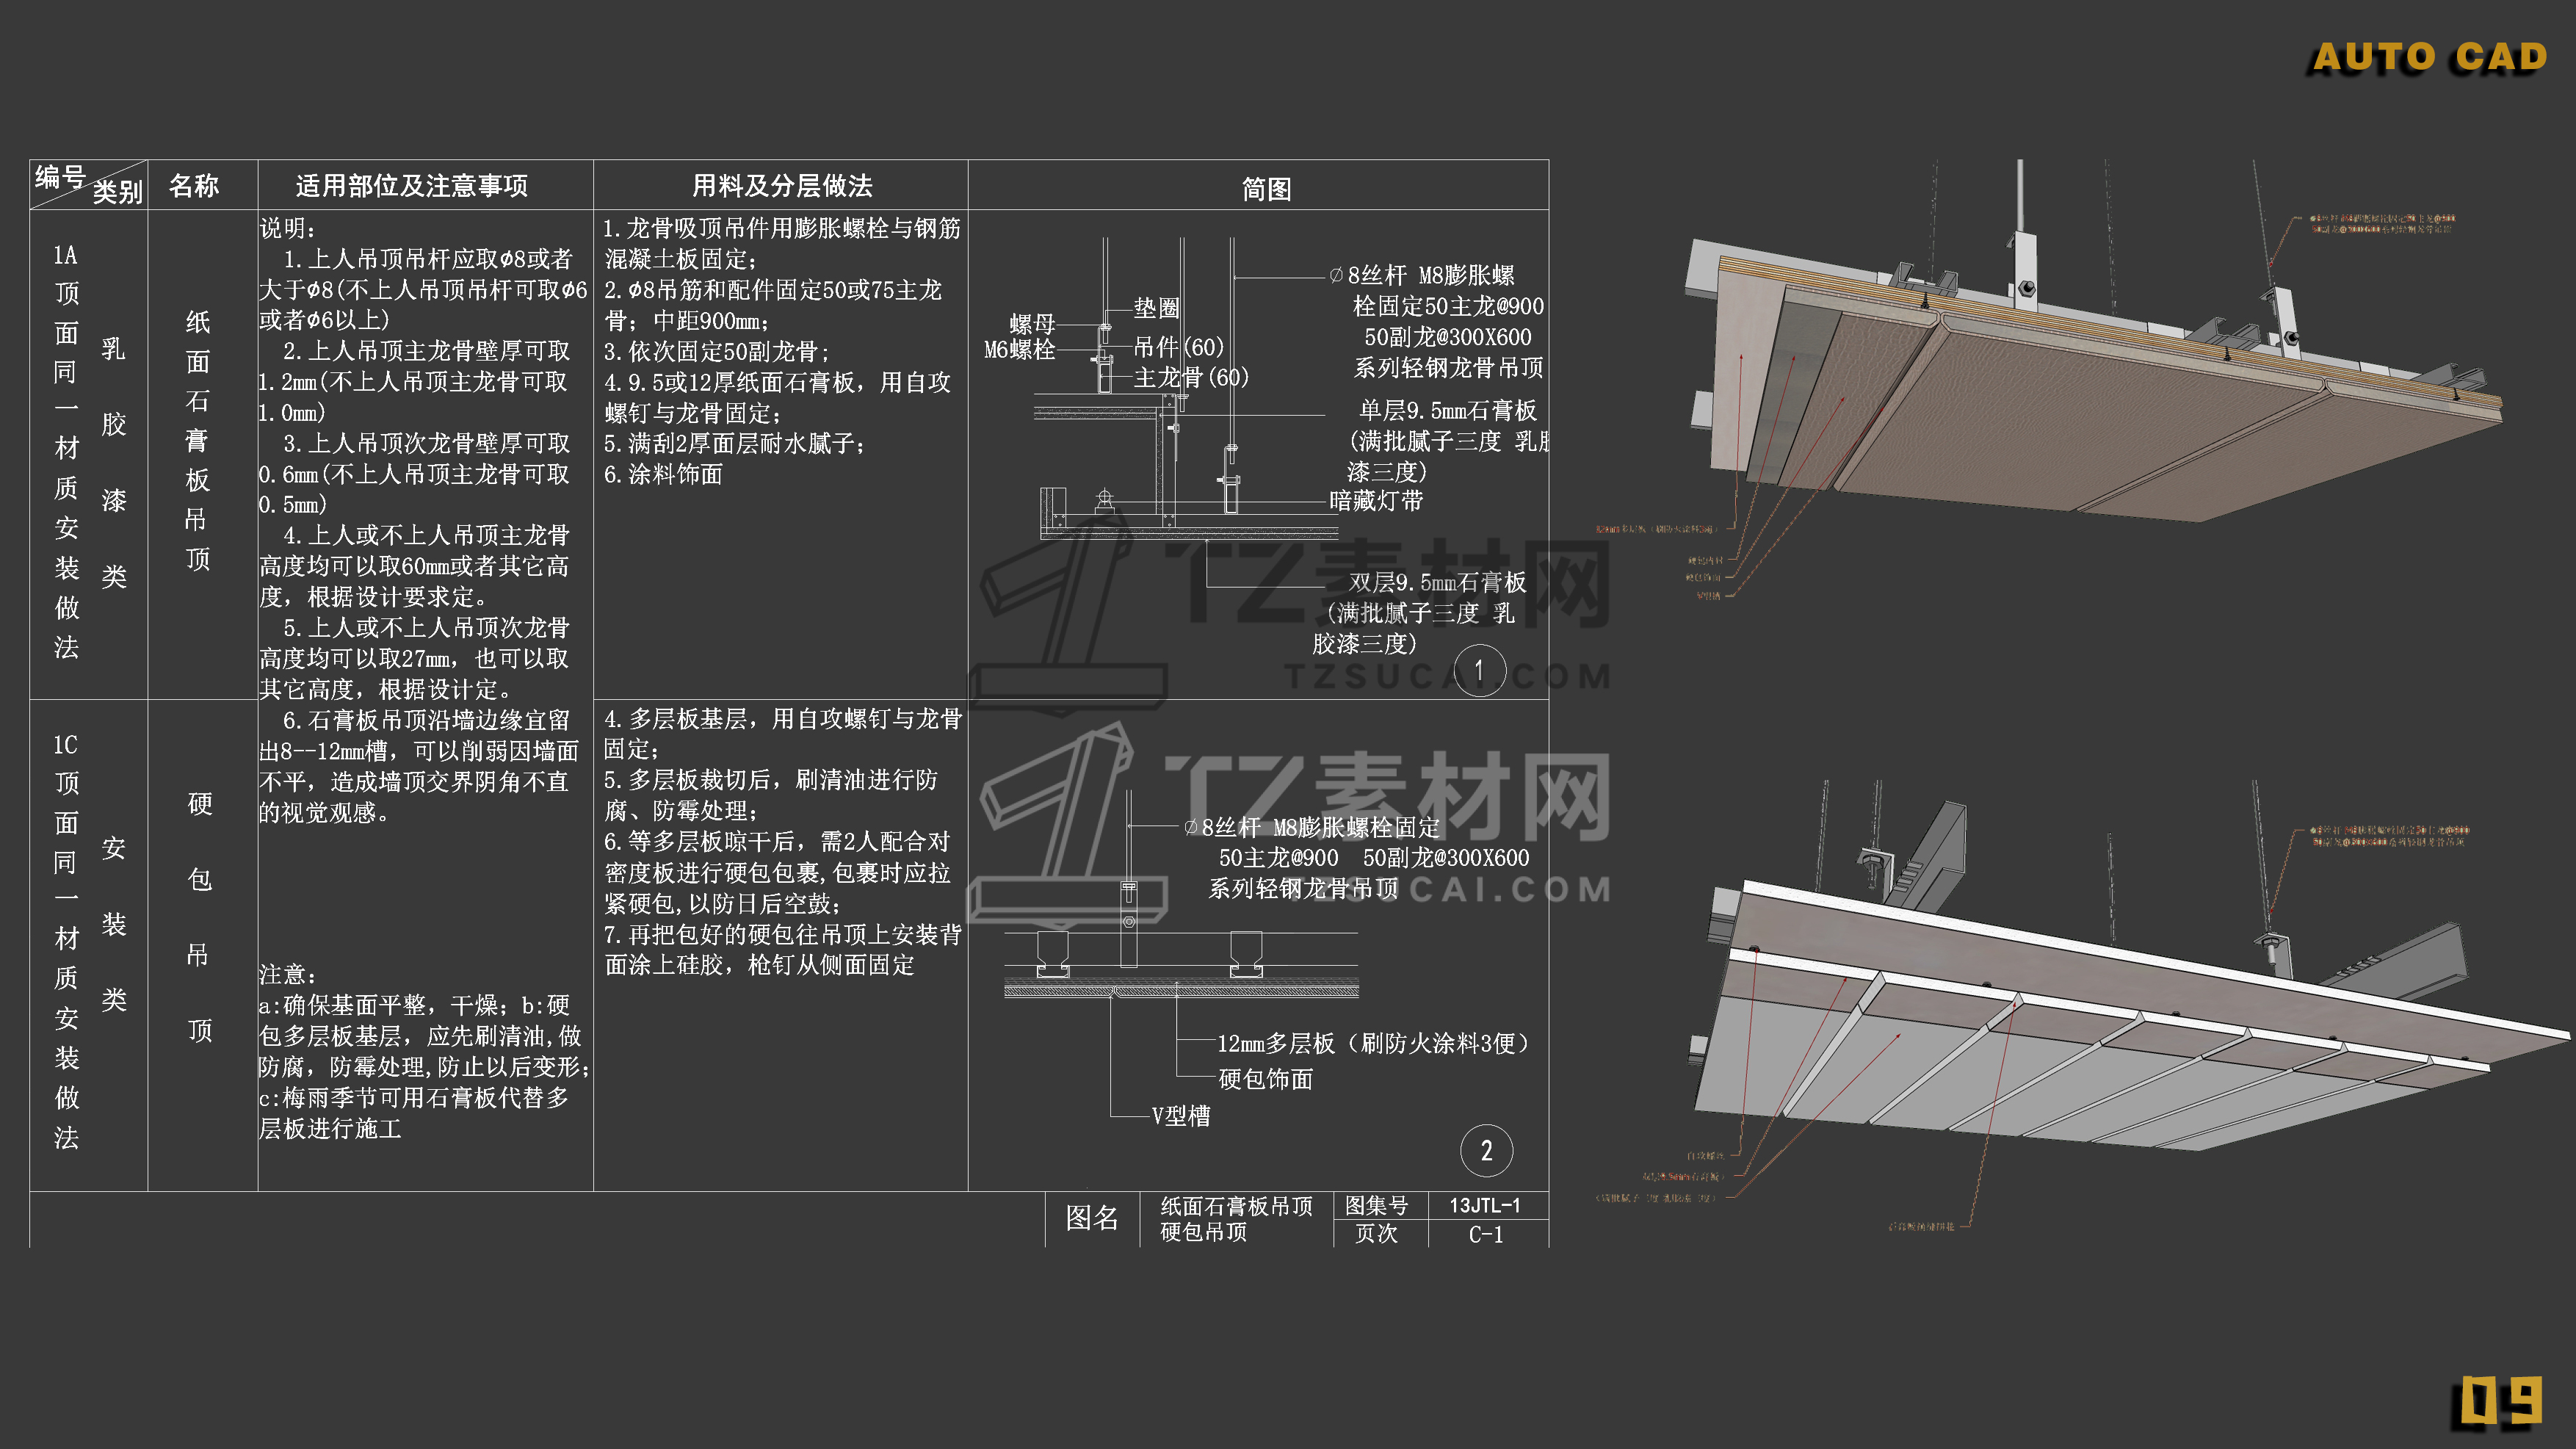The width and height of the screenshot is (2576, 1449).
Task: Click the 名称 column header
Action: (x=194, y=186)
